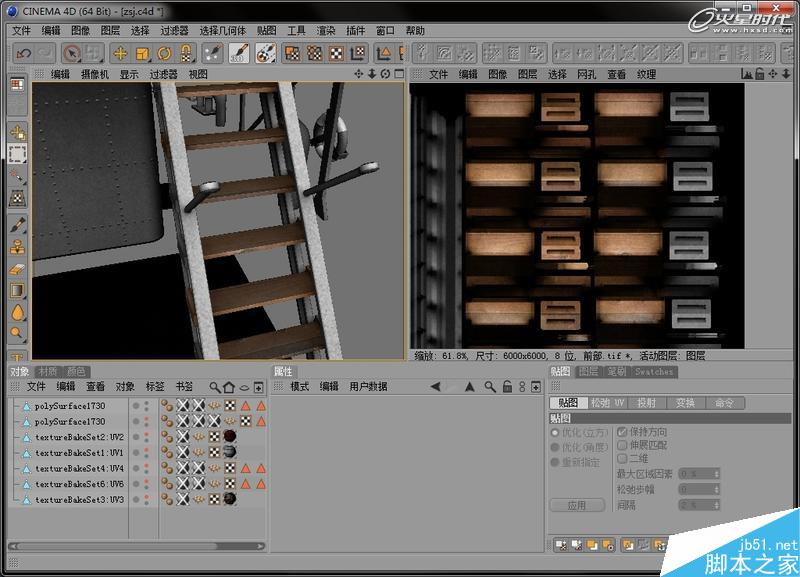Click the Undo icon on the top toolbar
Image resolution: width=800 pixels, height=577 pixels.
click(x=25, y=51)
